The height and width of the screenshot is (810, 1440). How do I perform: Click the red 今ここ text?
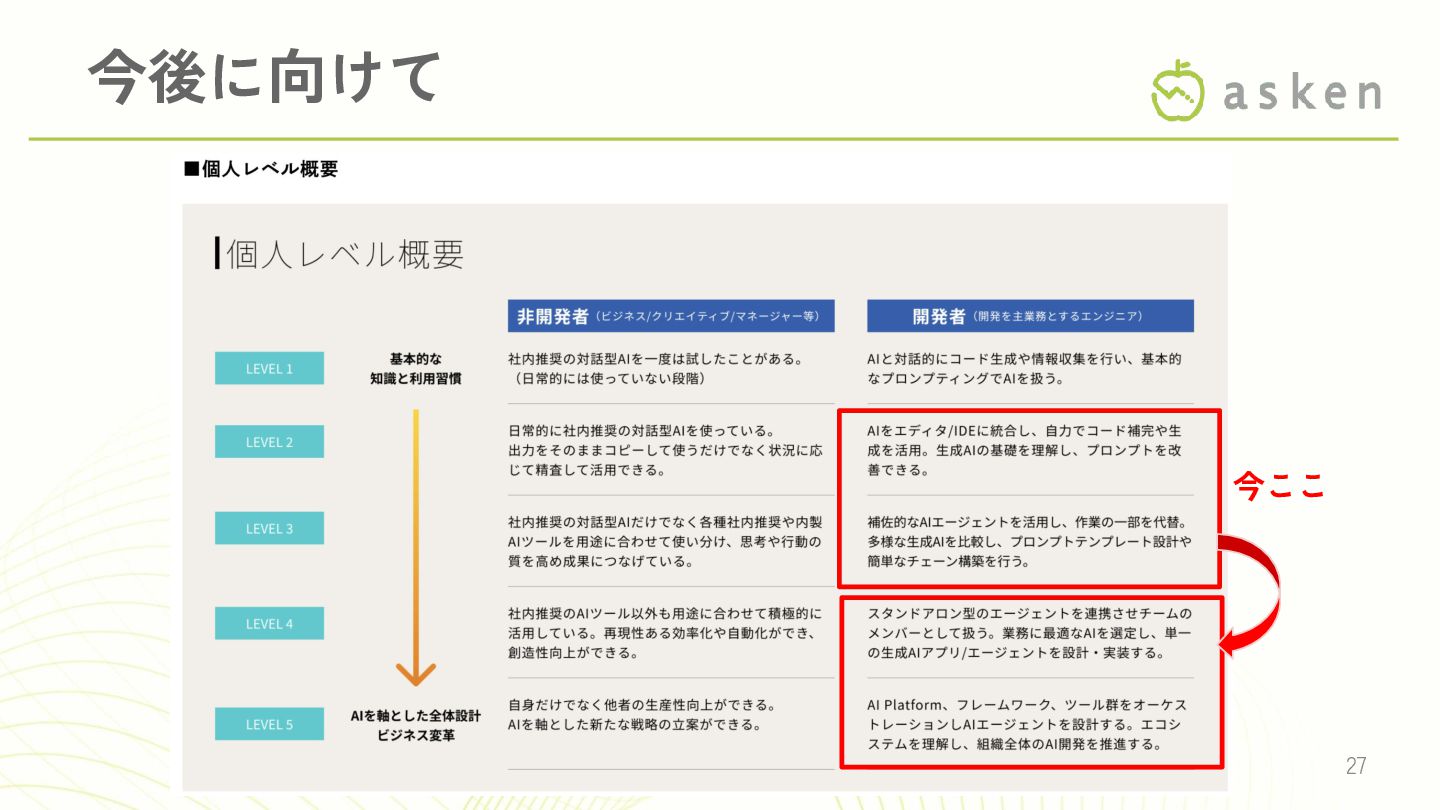(x=1279, y=485)
